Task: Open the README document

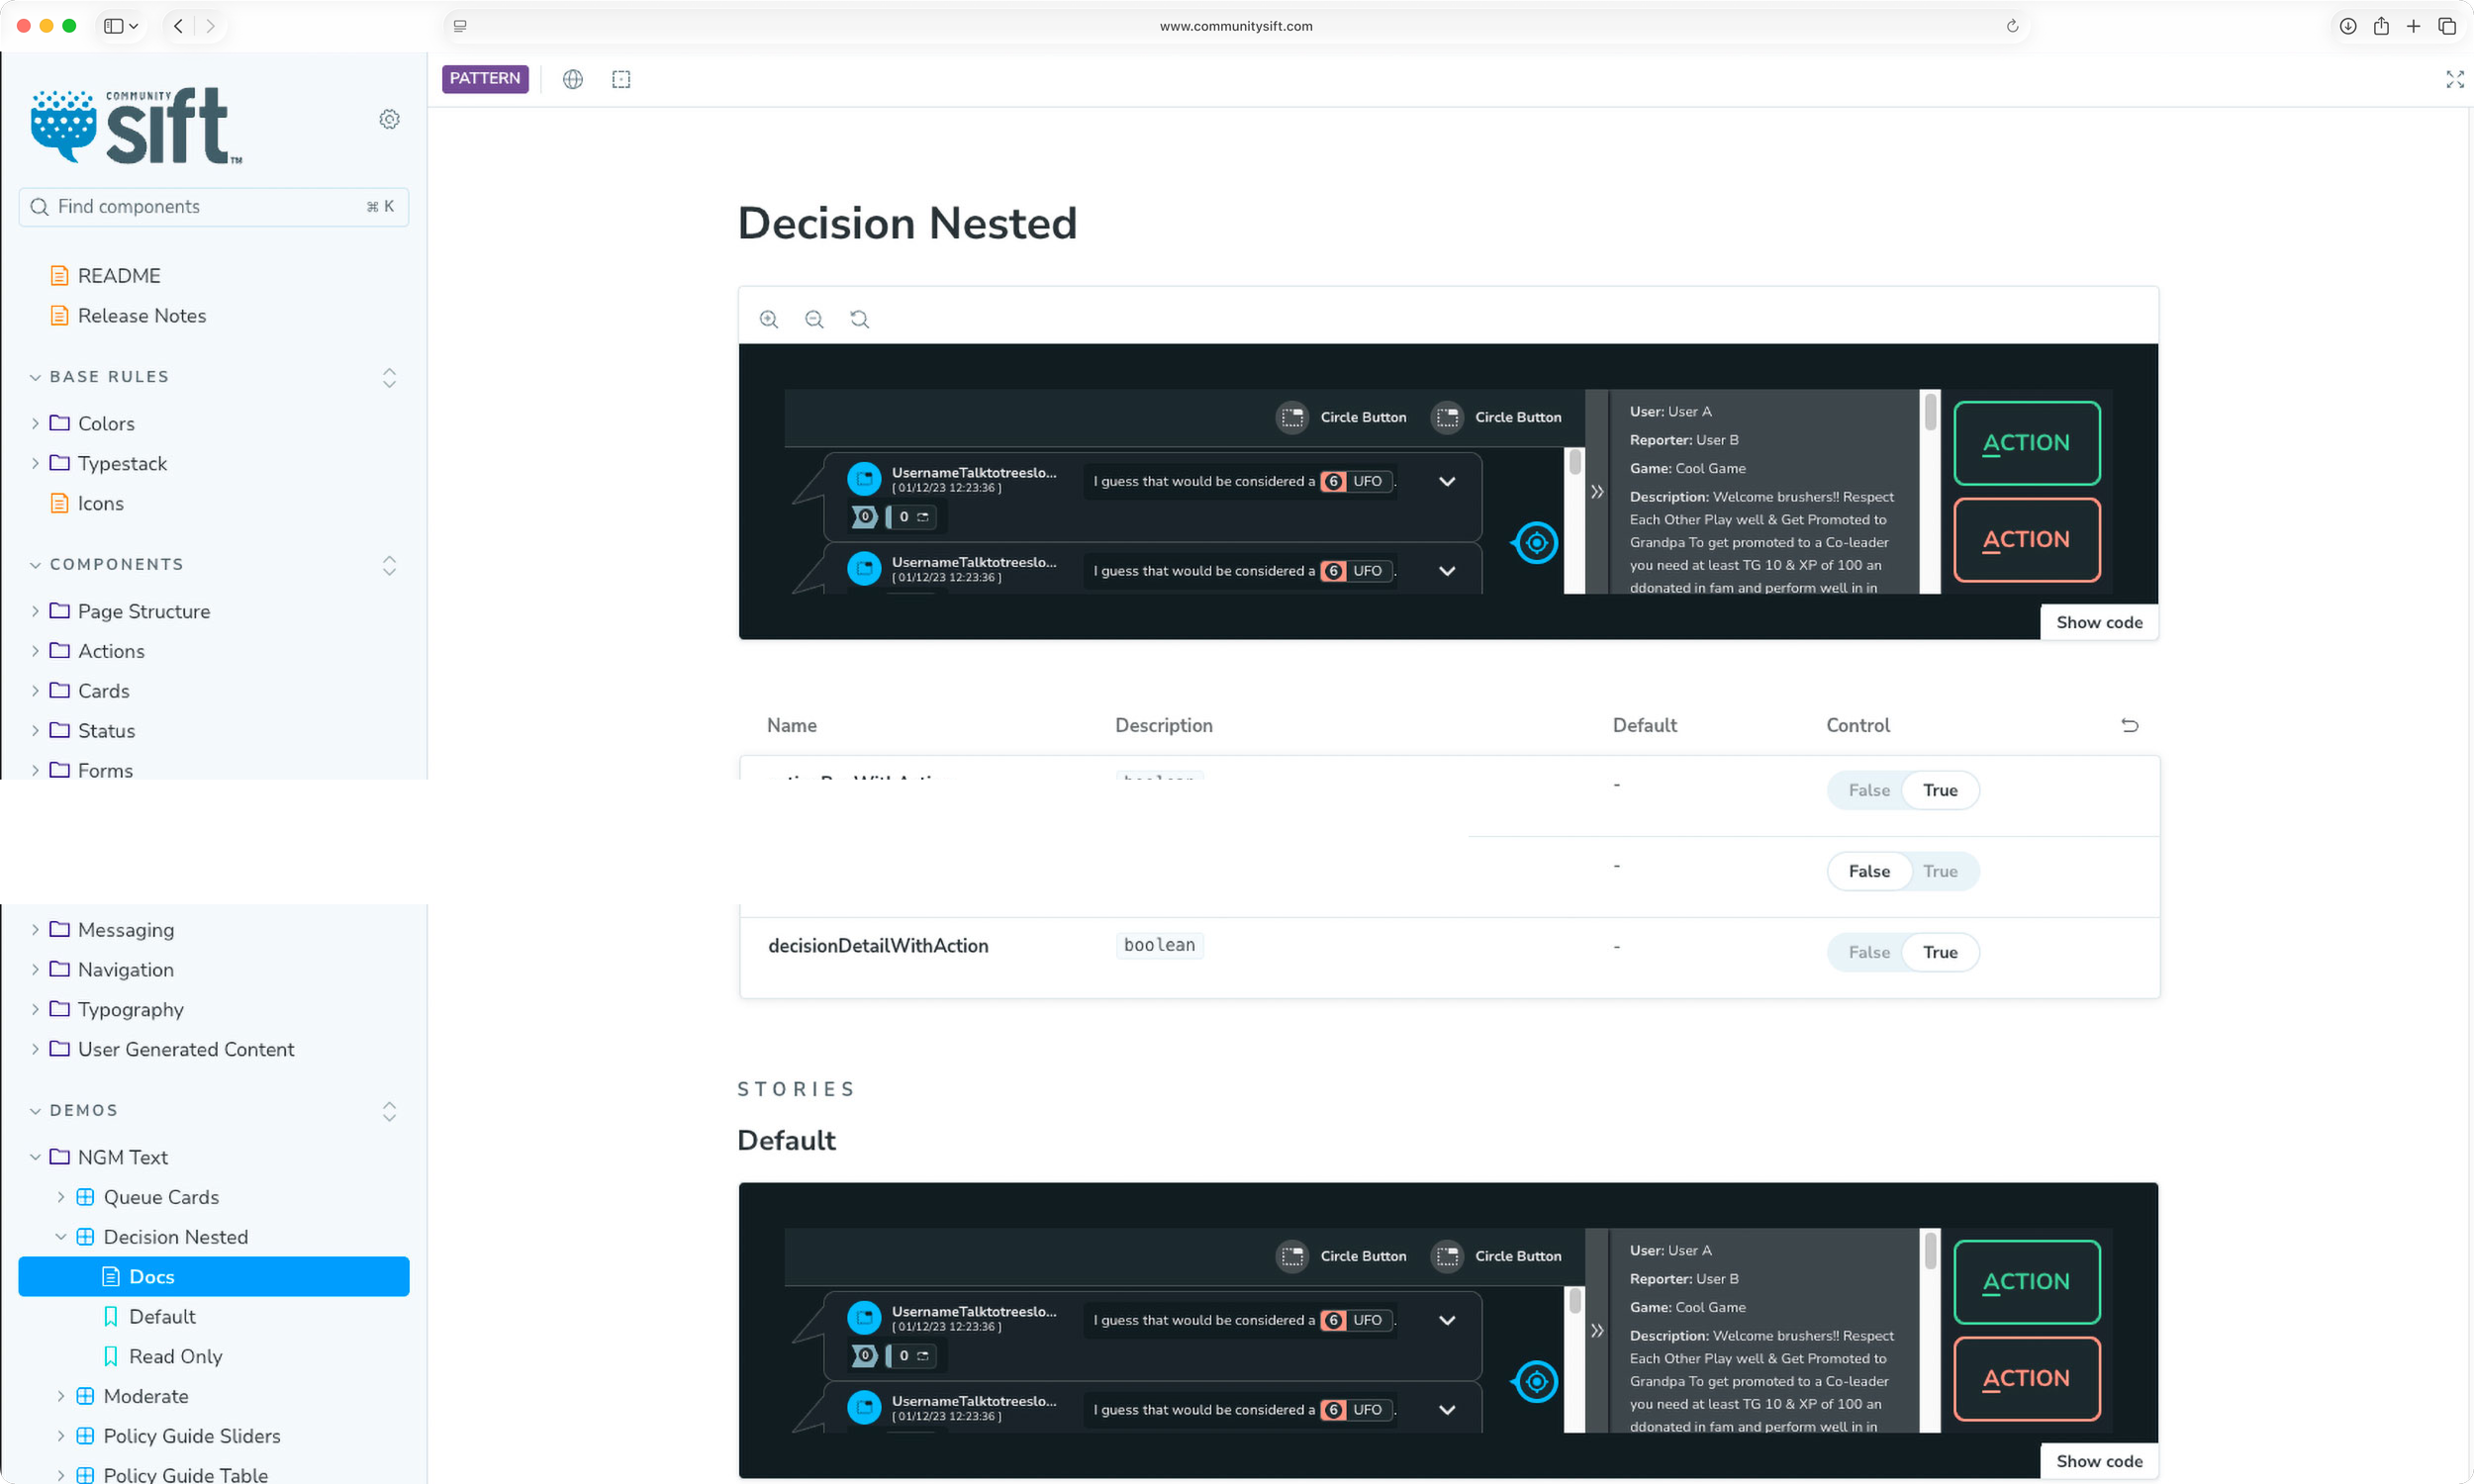Action: click(119, 275)
